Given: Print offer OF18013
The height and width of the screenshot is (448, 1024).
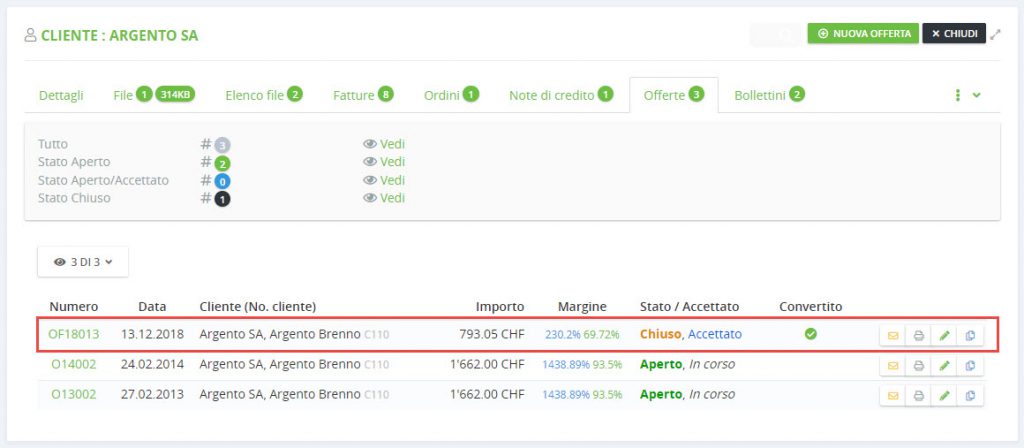Looking at the screenshot, I should coord(918,335).
